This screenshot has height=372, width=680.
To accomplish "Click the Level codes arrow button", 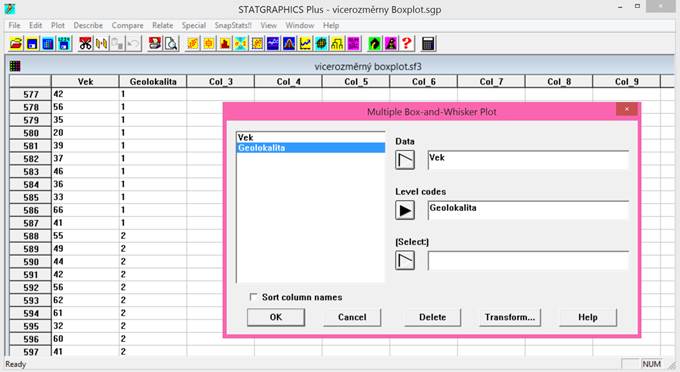I will coord(405,210).
